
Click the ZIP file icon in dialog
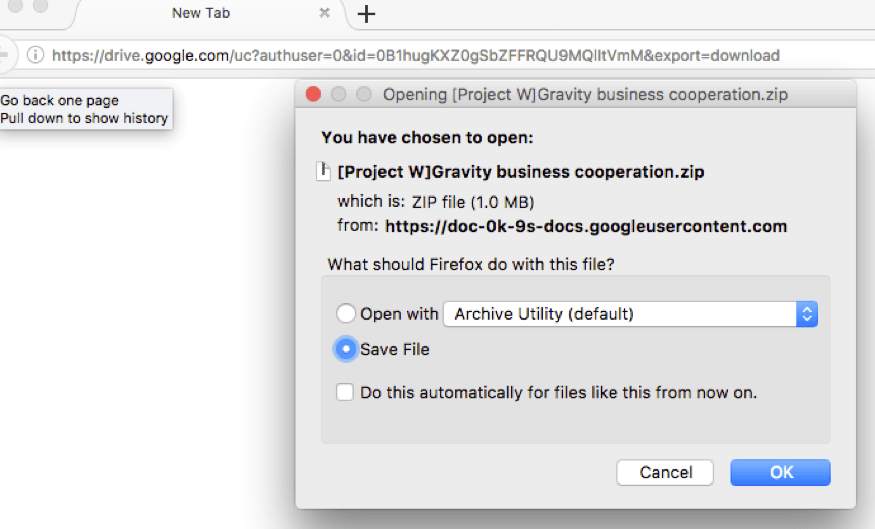pos(323,171)
